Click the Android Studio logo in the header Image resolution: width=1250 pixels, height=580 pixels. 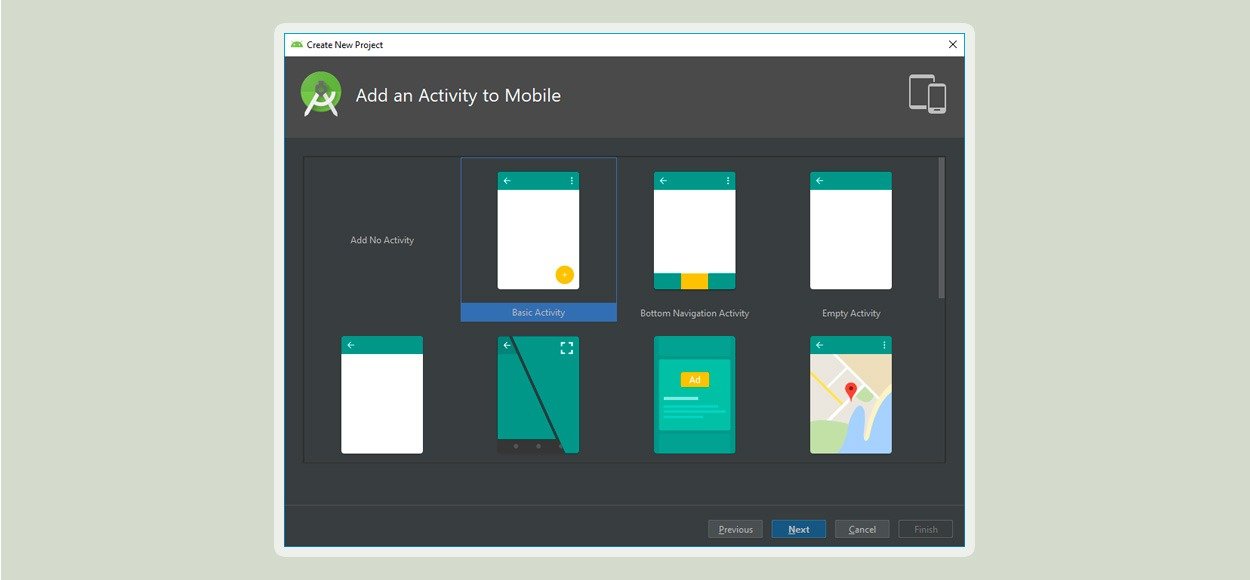tap(321, 94)
